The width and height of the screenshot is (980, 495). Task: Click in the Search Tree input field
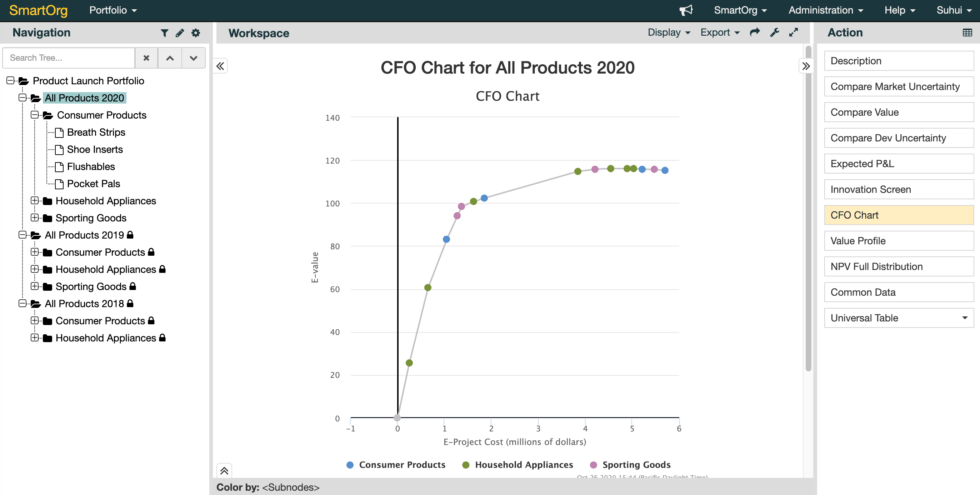pos(69,58)
